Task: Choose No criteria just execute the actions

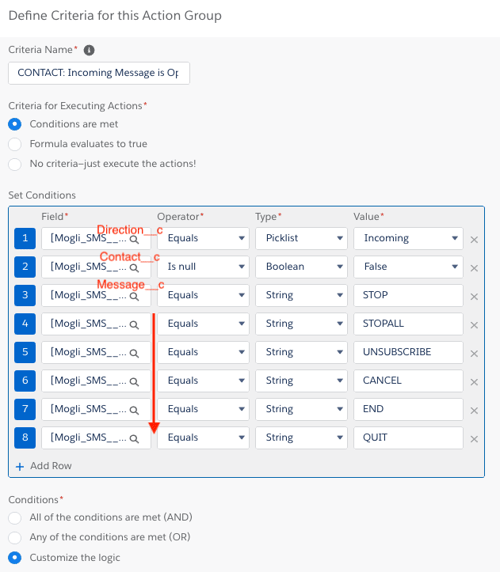Action: (15, 164)
